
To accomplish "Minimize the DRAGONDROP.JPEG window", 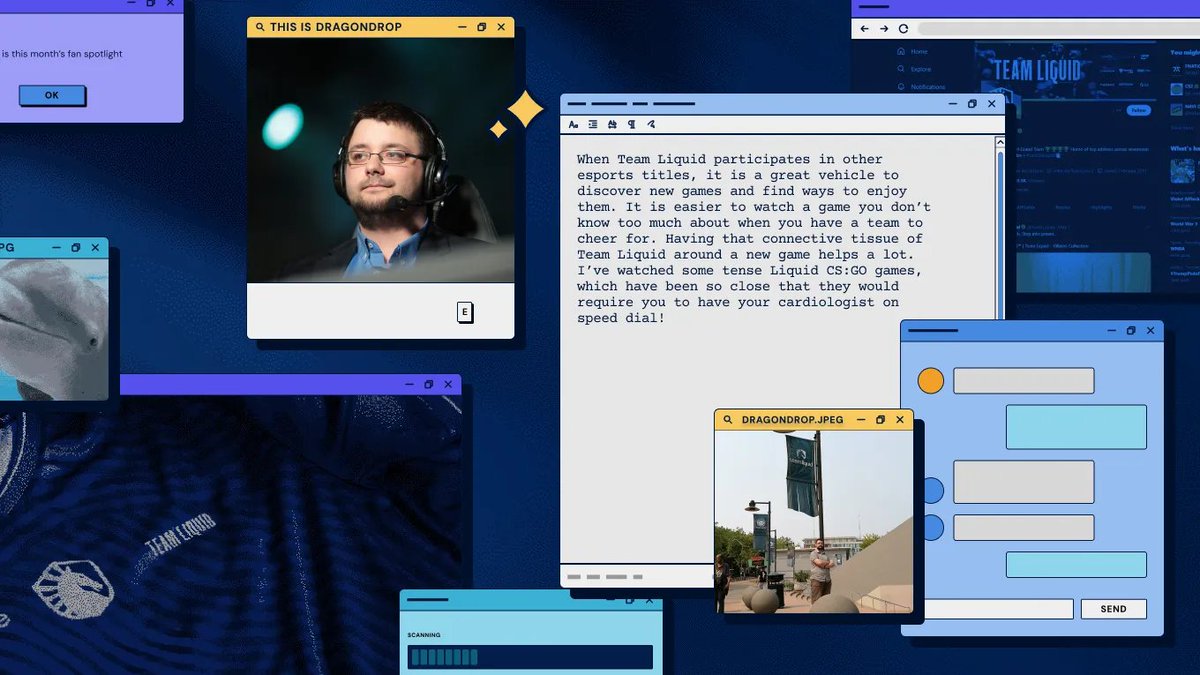I will [860, 420].
